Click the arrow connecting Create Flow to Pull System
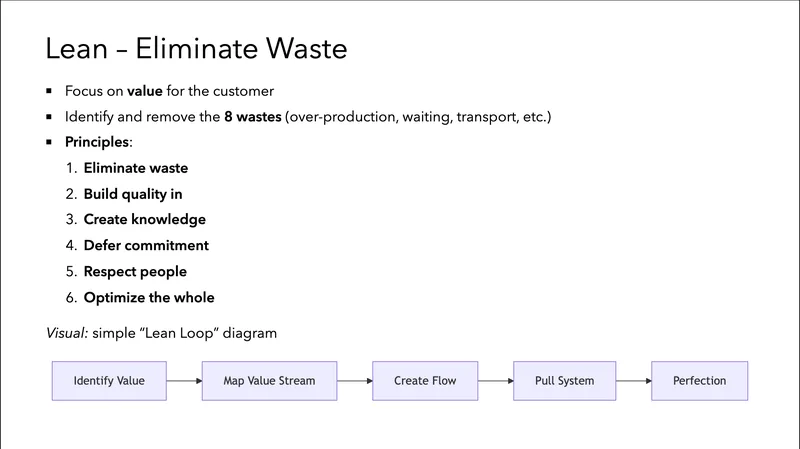 point(495,381)
